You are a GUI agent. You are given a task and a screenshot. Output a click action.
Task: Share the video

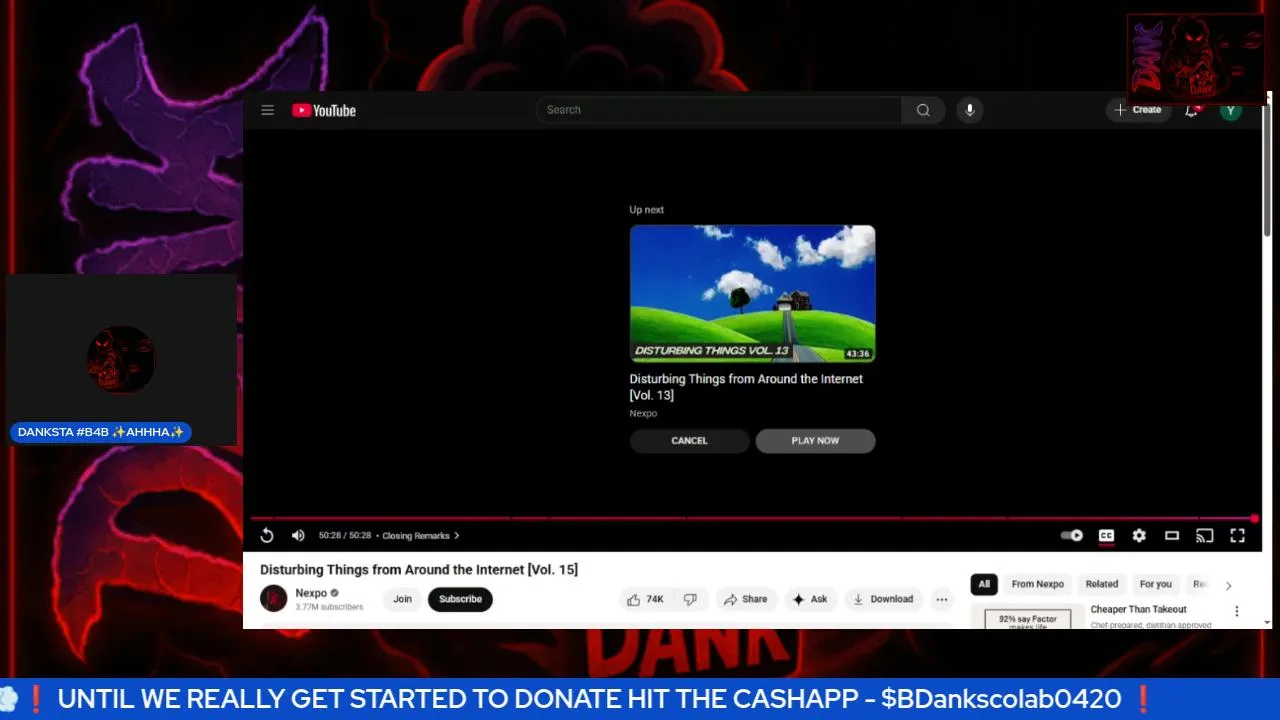point(745,599)
